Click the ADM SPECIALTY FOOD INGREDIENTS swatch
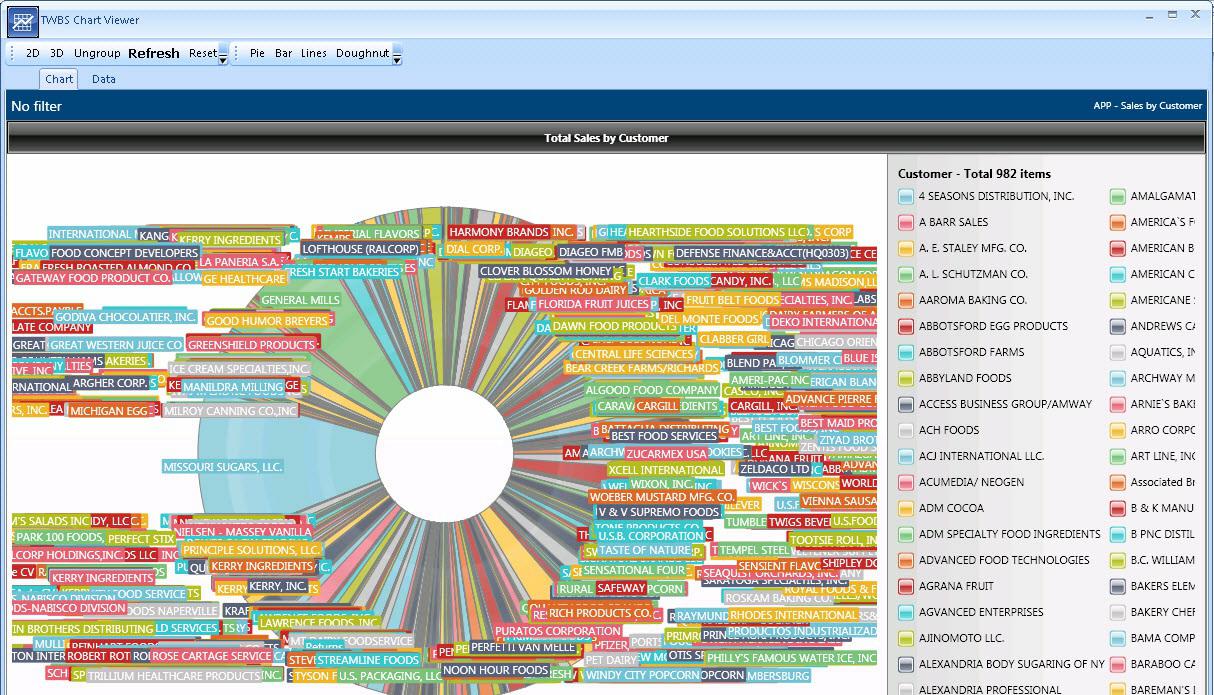 click(x=906, y=535)
